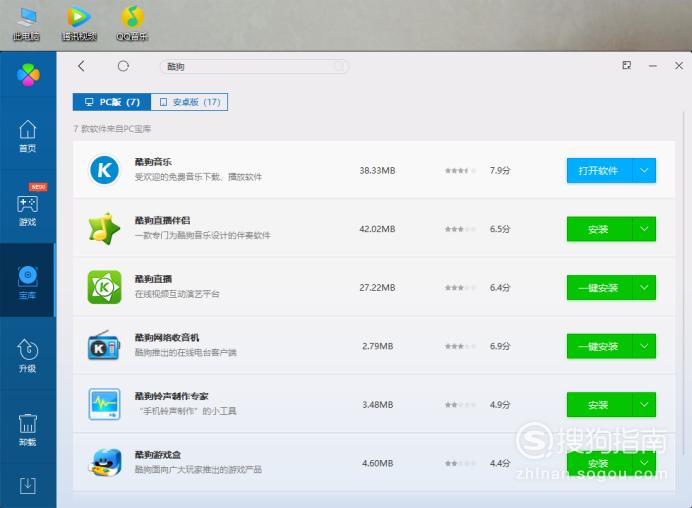Click the 4.9分 rating of 酷狗铃声制作专家

(500, 405)
